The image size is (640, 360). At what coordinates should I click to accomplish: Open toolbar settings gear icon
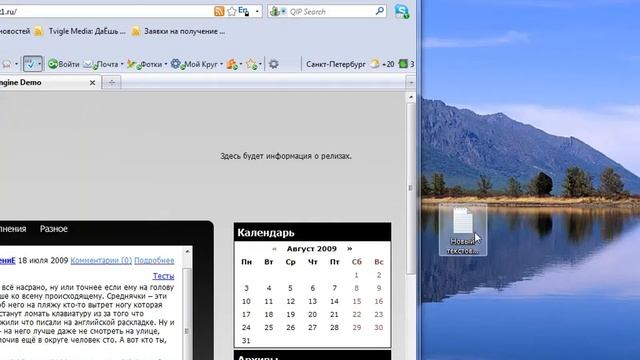click(273, 64)
